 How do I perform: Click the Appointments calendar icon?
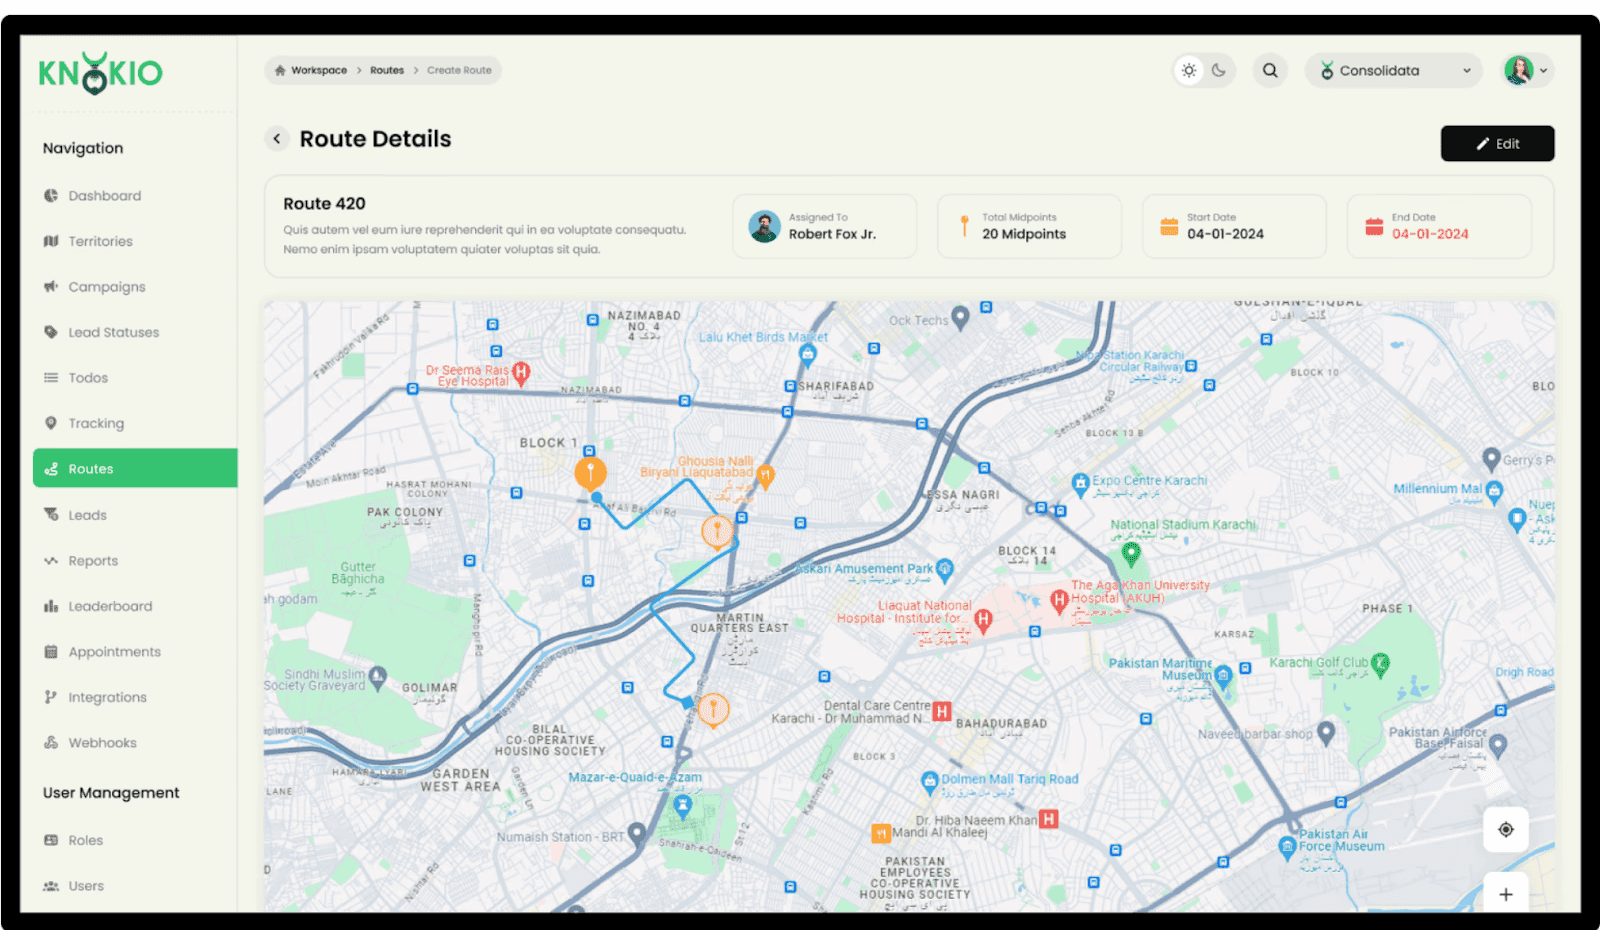(x=51, y=652)
